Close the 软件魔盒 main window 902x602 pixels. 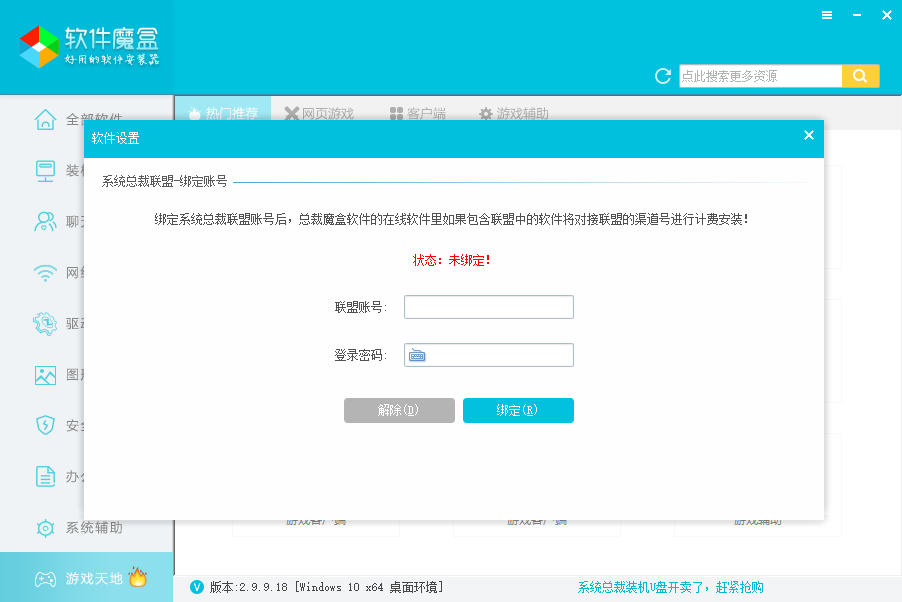[x=887, y=16]
